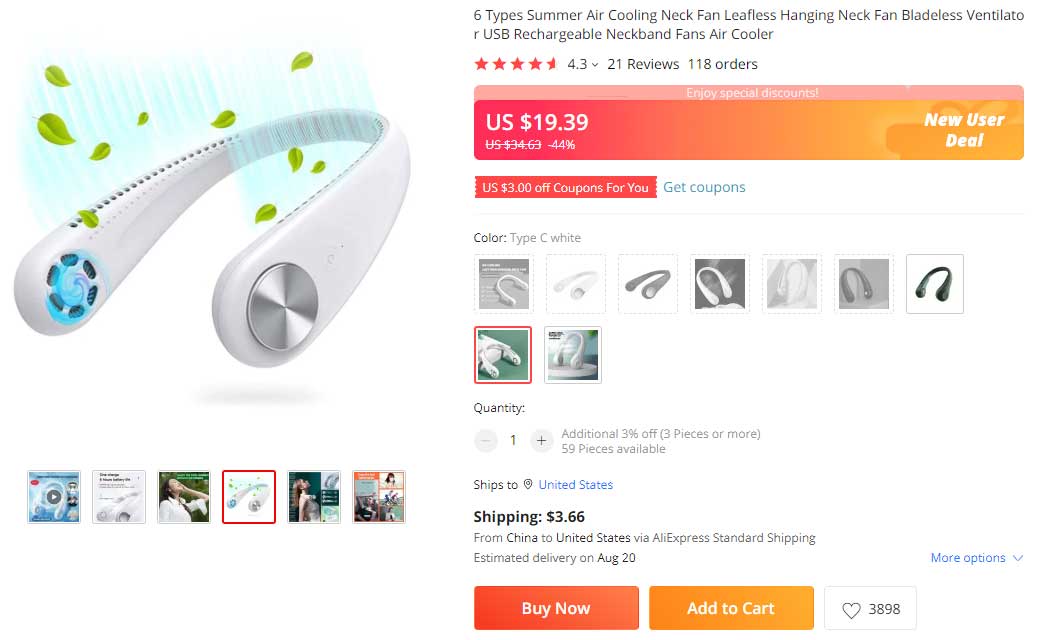Screen dimensions: 1042x640
Task: Click the New User Deal banner
Action: (963, 130)
